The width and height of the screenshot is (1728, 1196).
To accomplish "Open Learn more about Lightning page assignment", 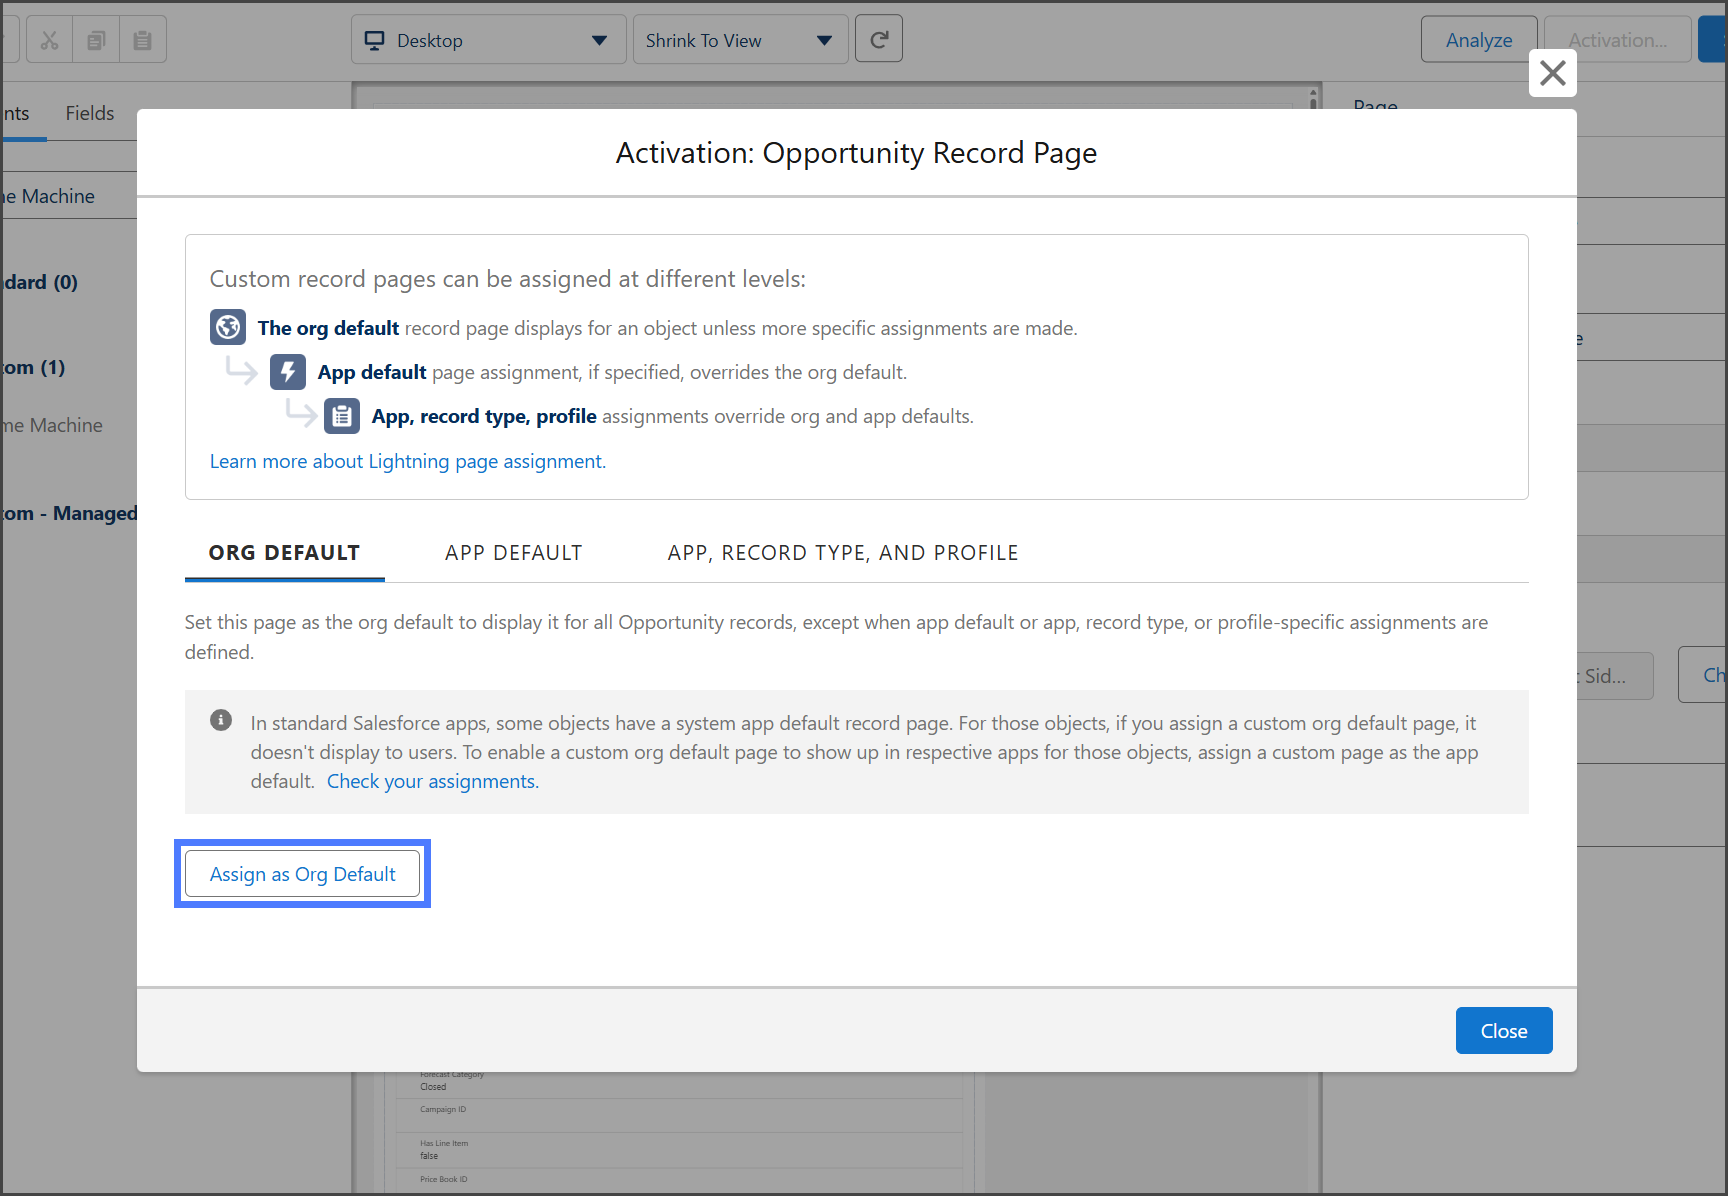I will tap(407, 461).
